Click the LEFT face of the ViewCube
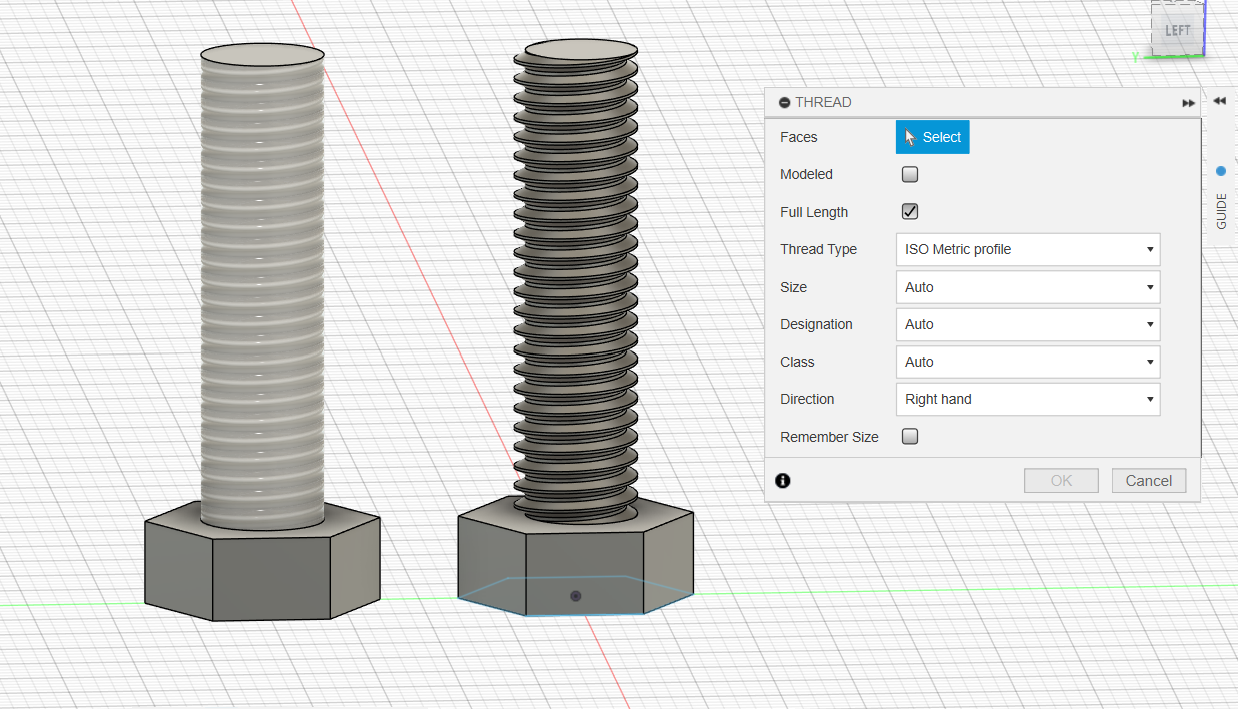1238x709 pixels. [x=1177, y=28]
